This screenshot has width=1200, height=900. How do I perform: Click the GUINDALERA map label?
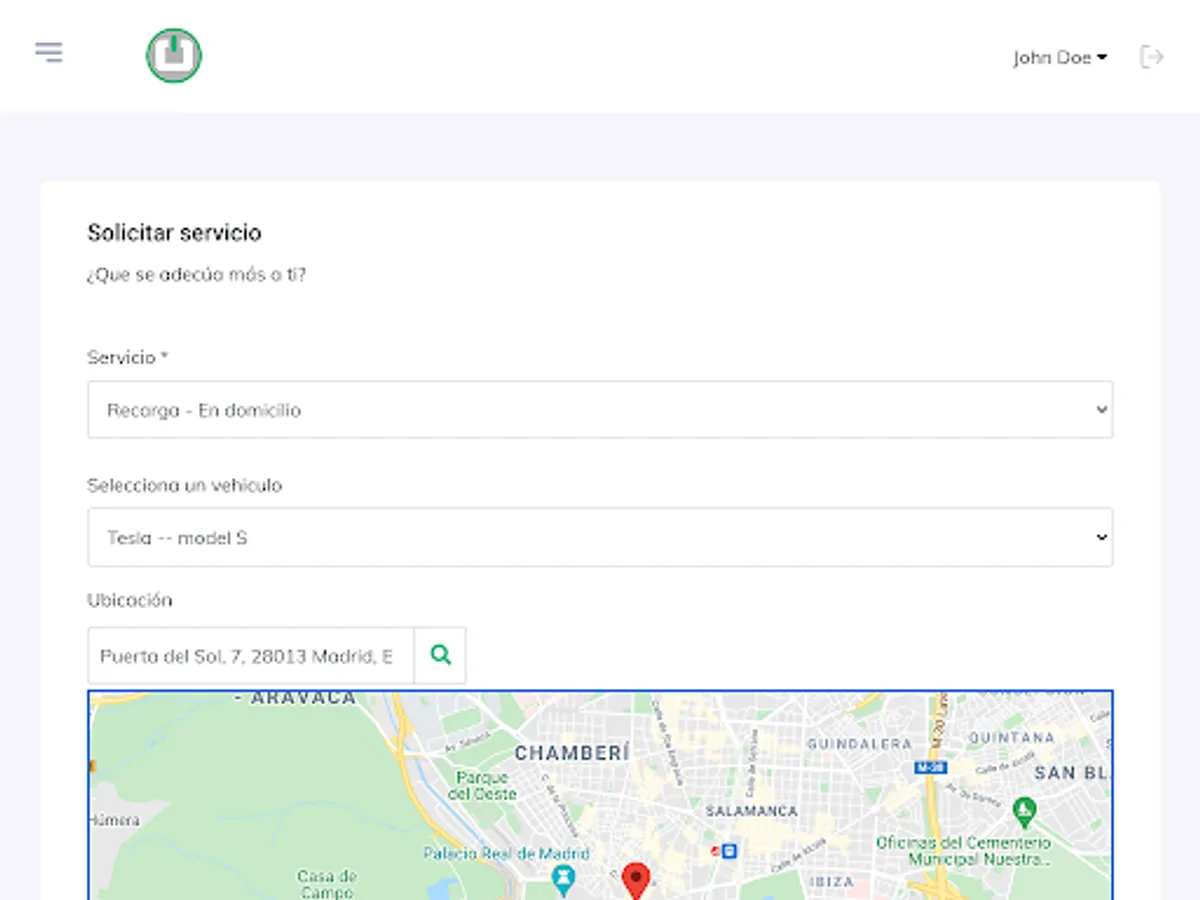(x=859, y=744)
